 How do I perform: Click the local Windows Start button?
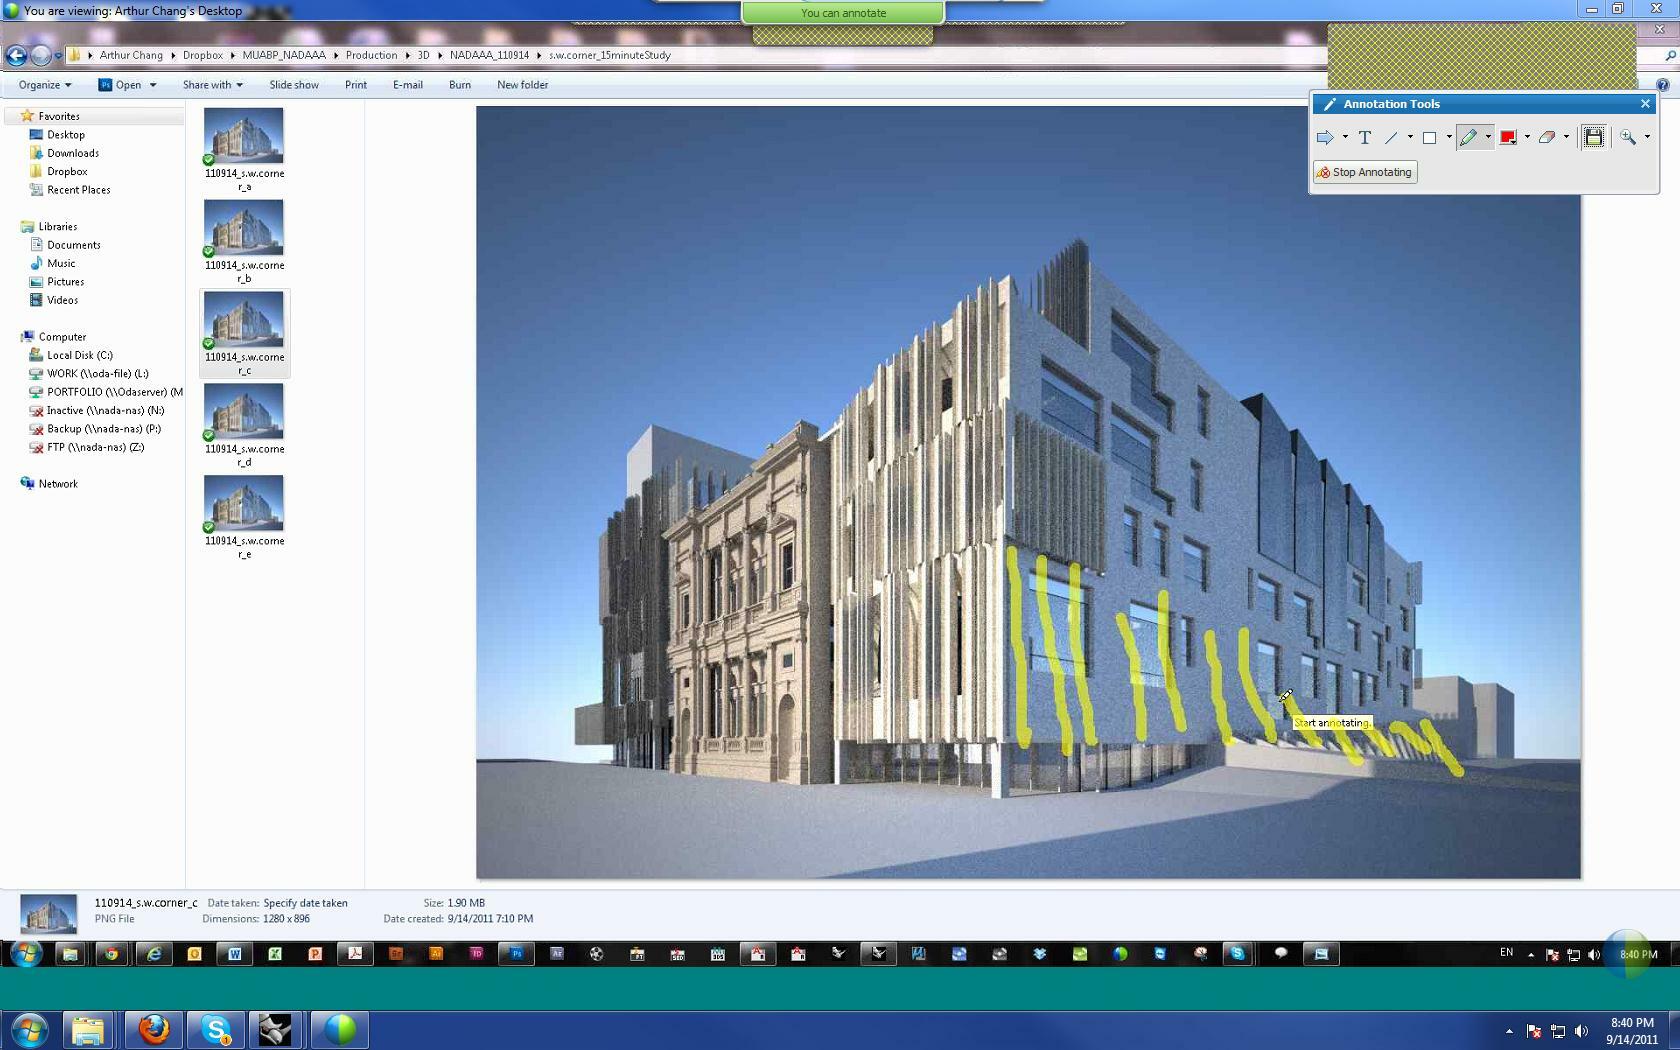coord(28,1029)
